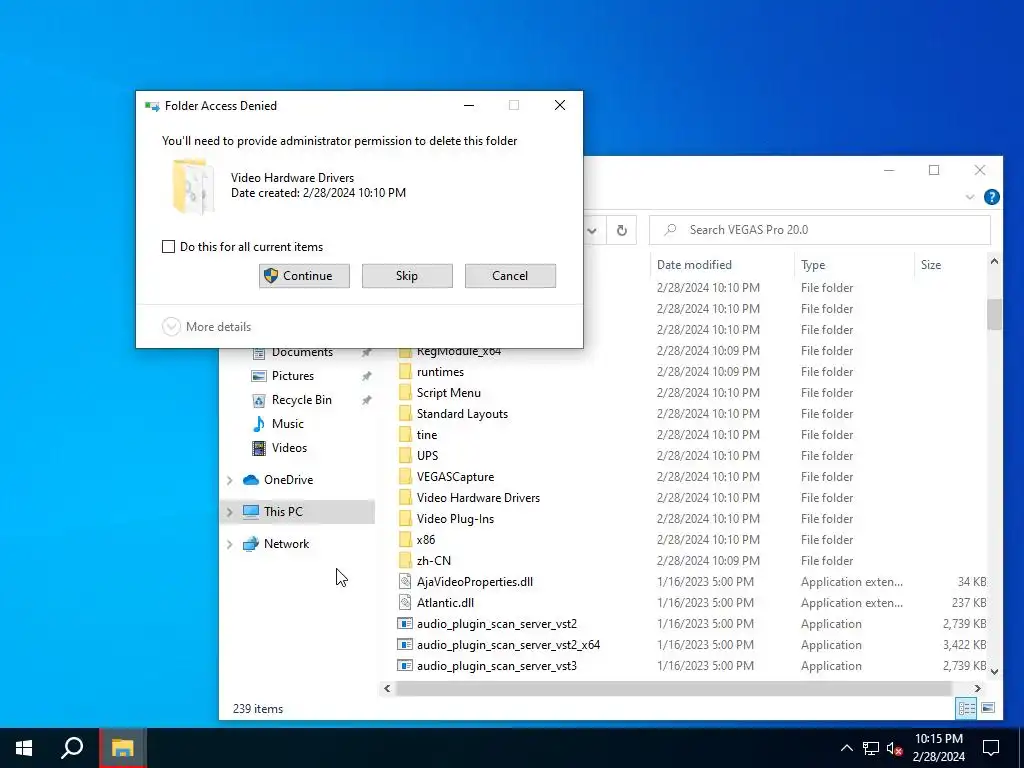Open taskbar Search
This screenshot has height=768, width=1024.
click(72, 748)
